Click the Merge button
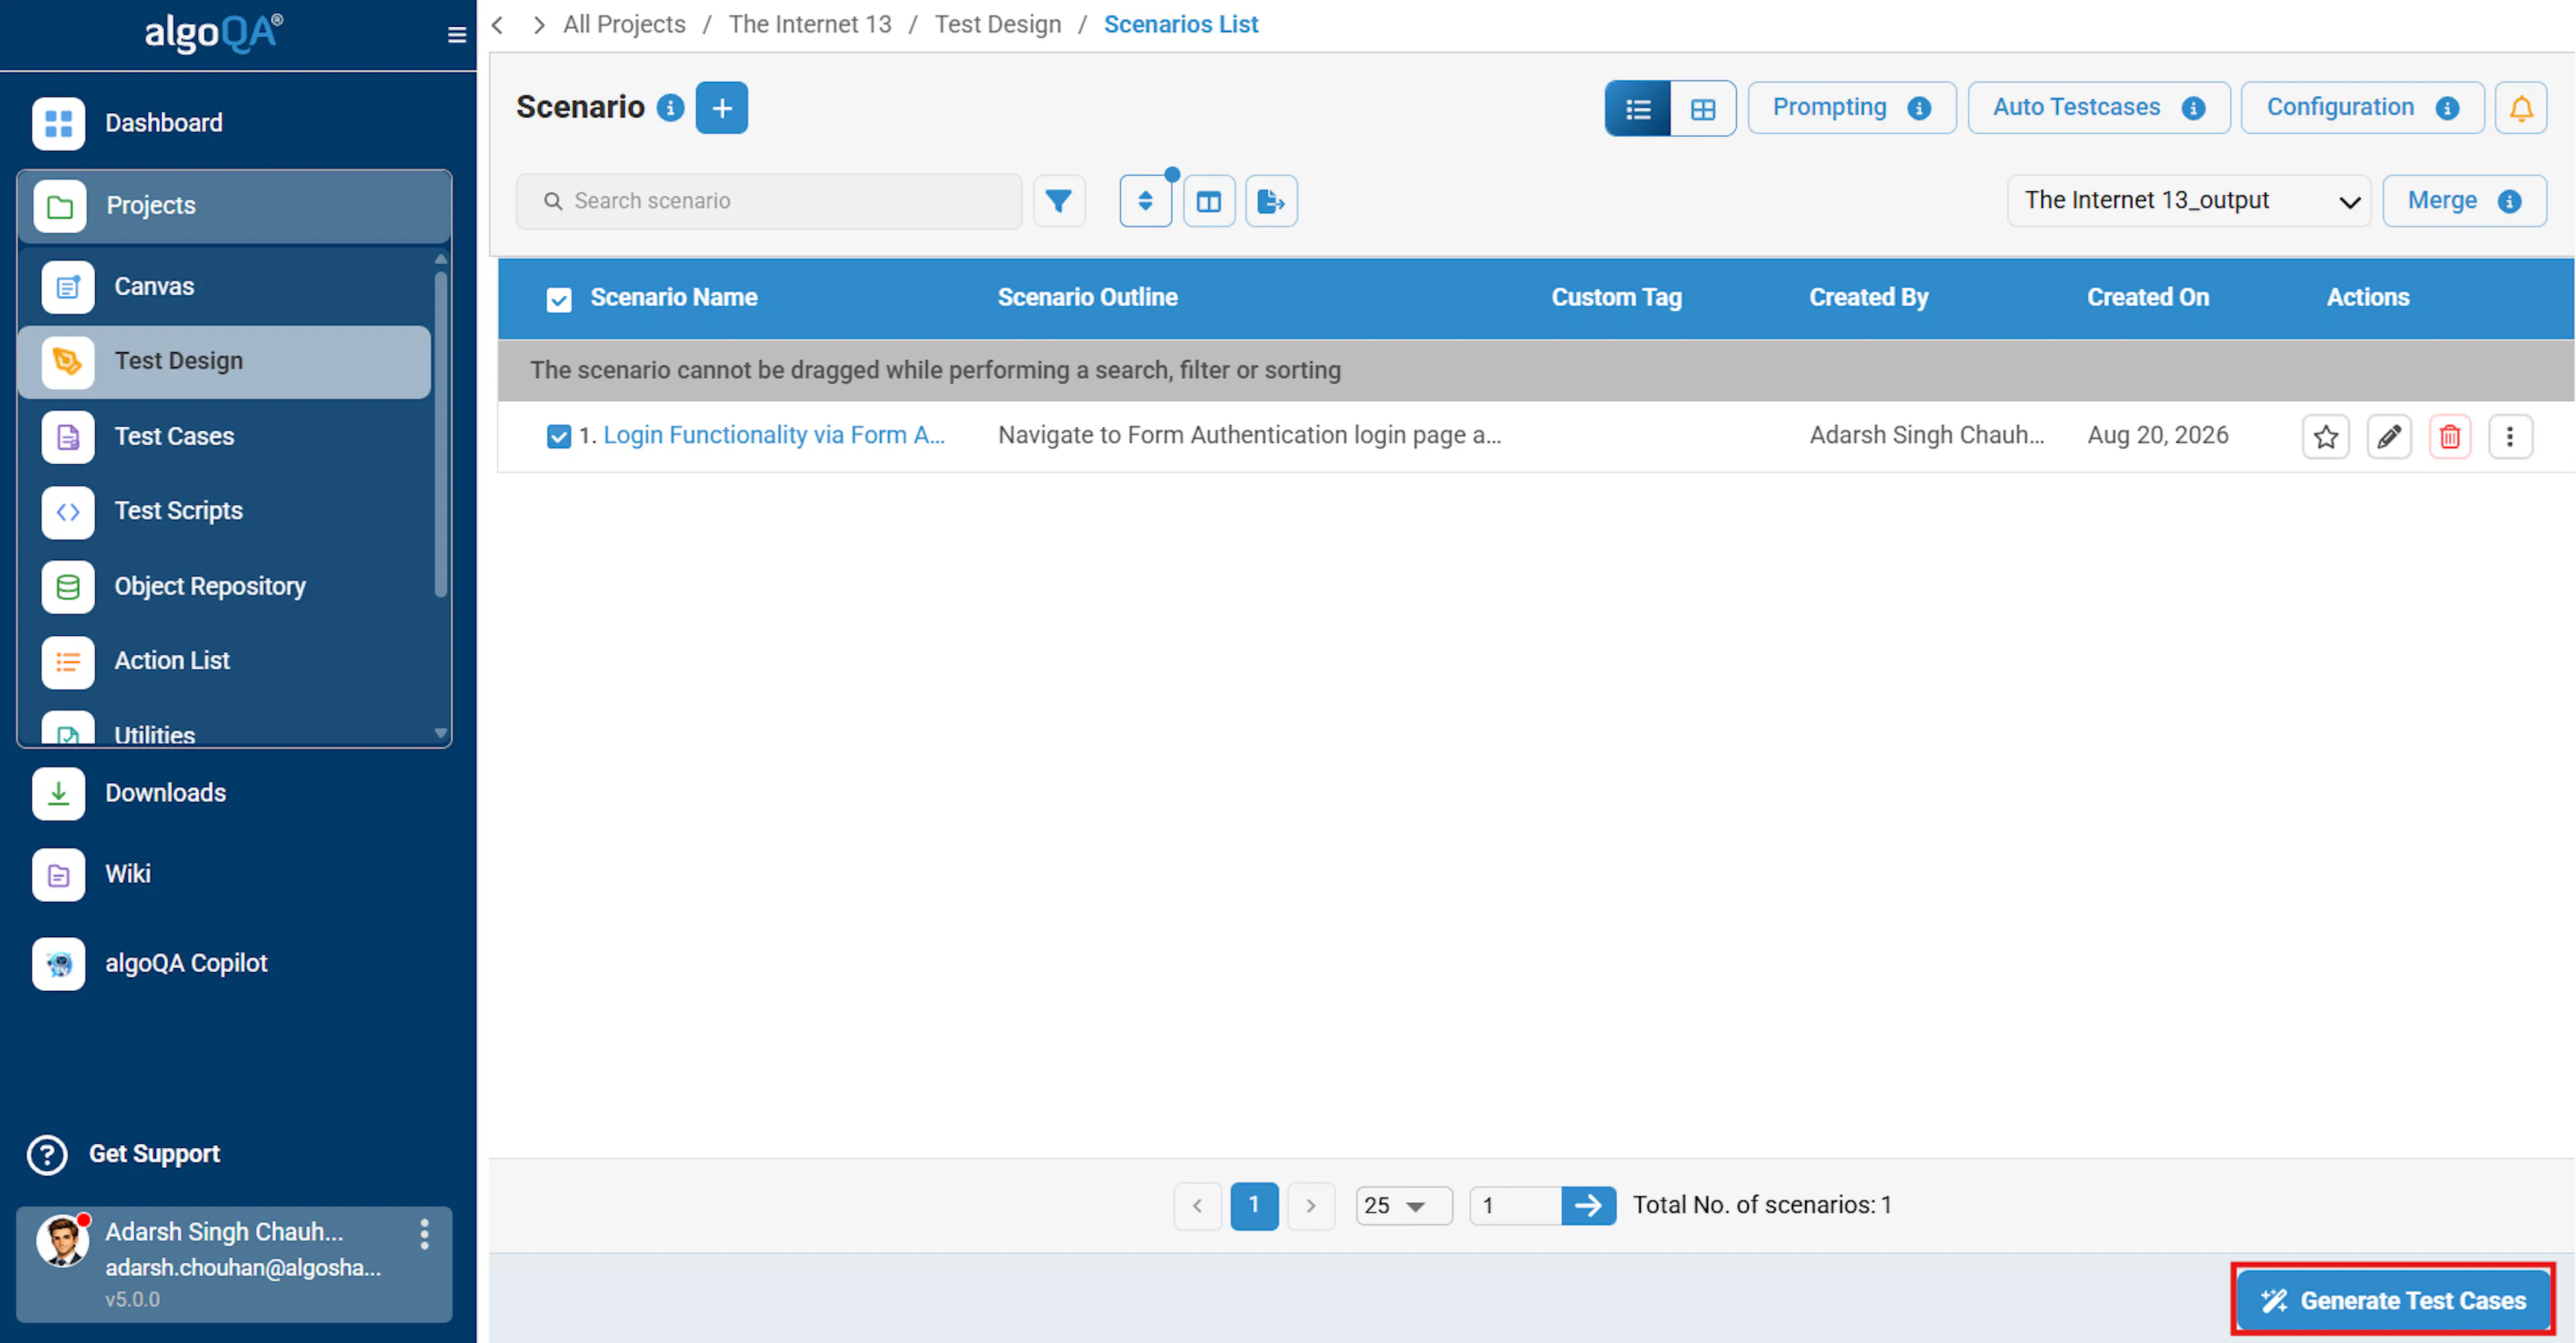This screenshot has height=1343, width=2576. (2464, 201)
